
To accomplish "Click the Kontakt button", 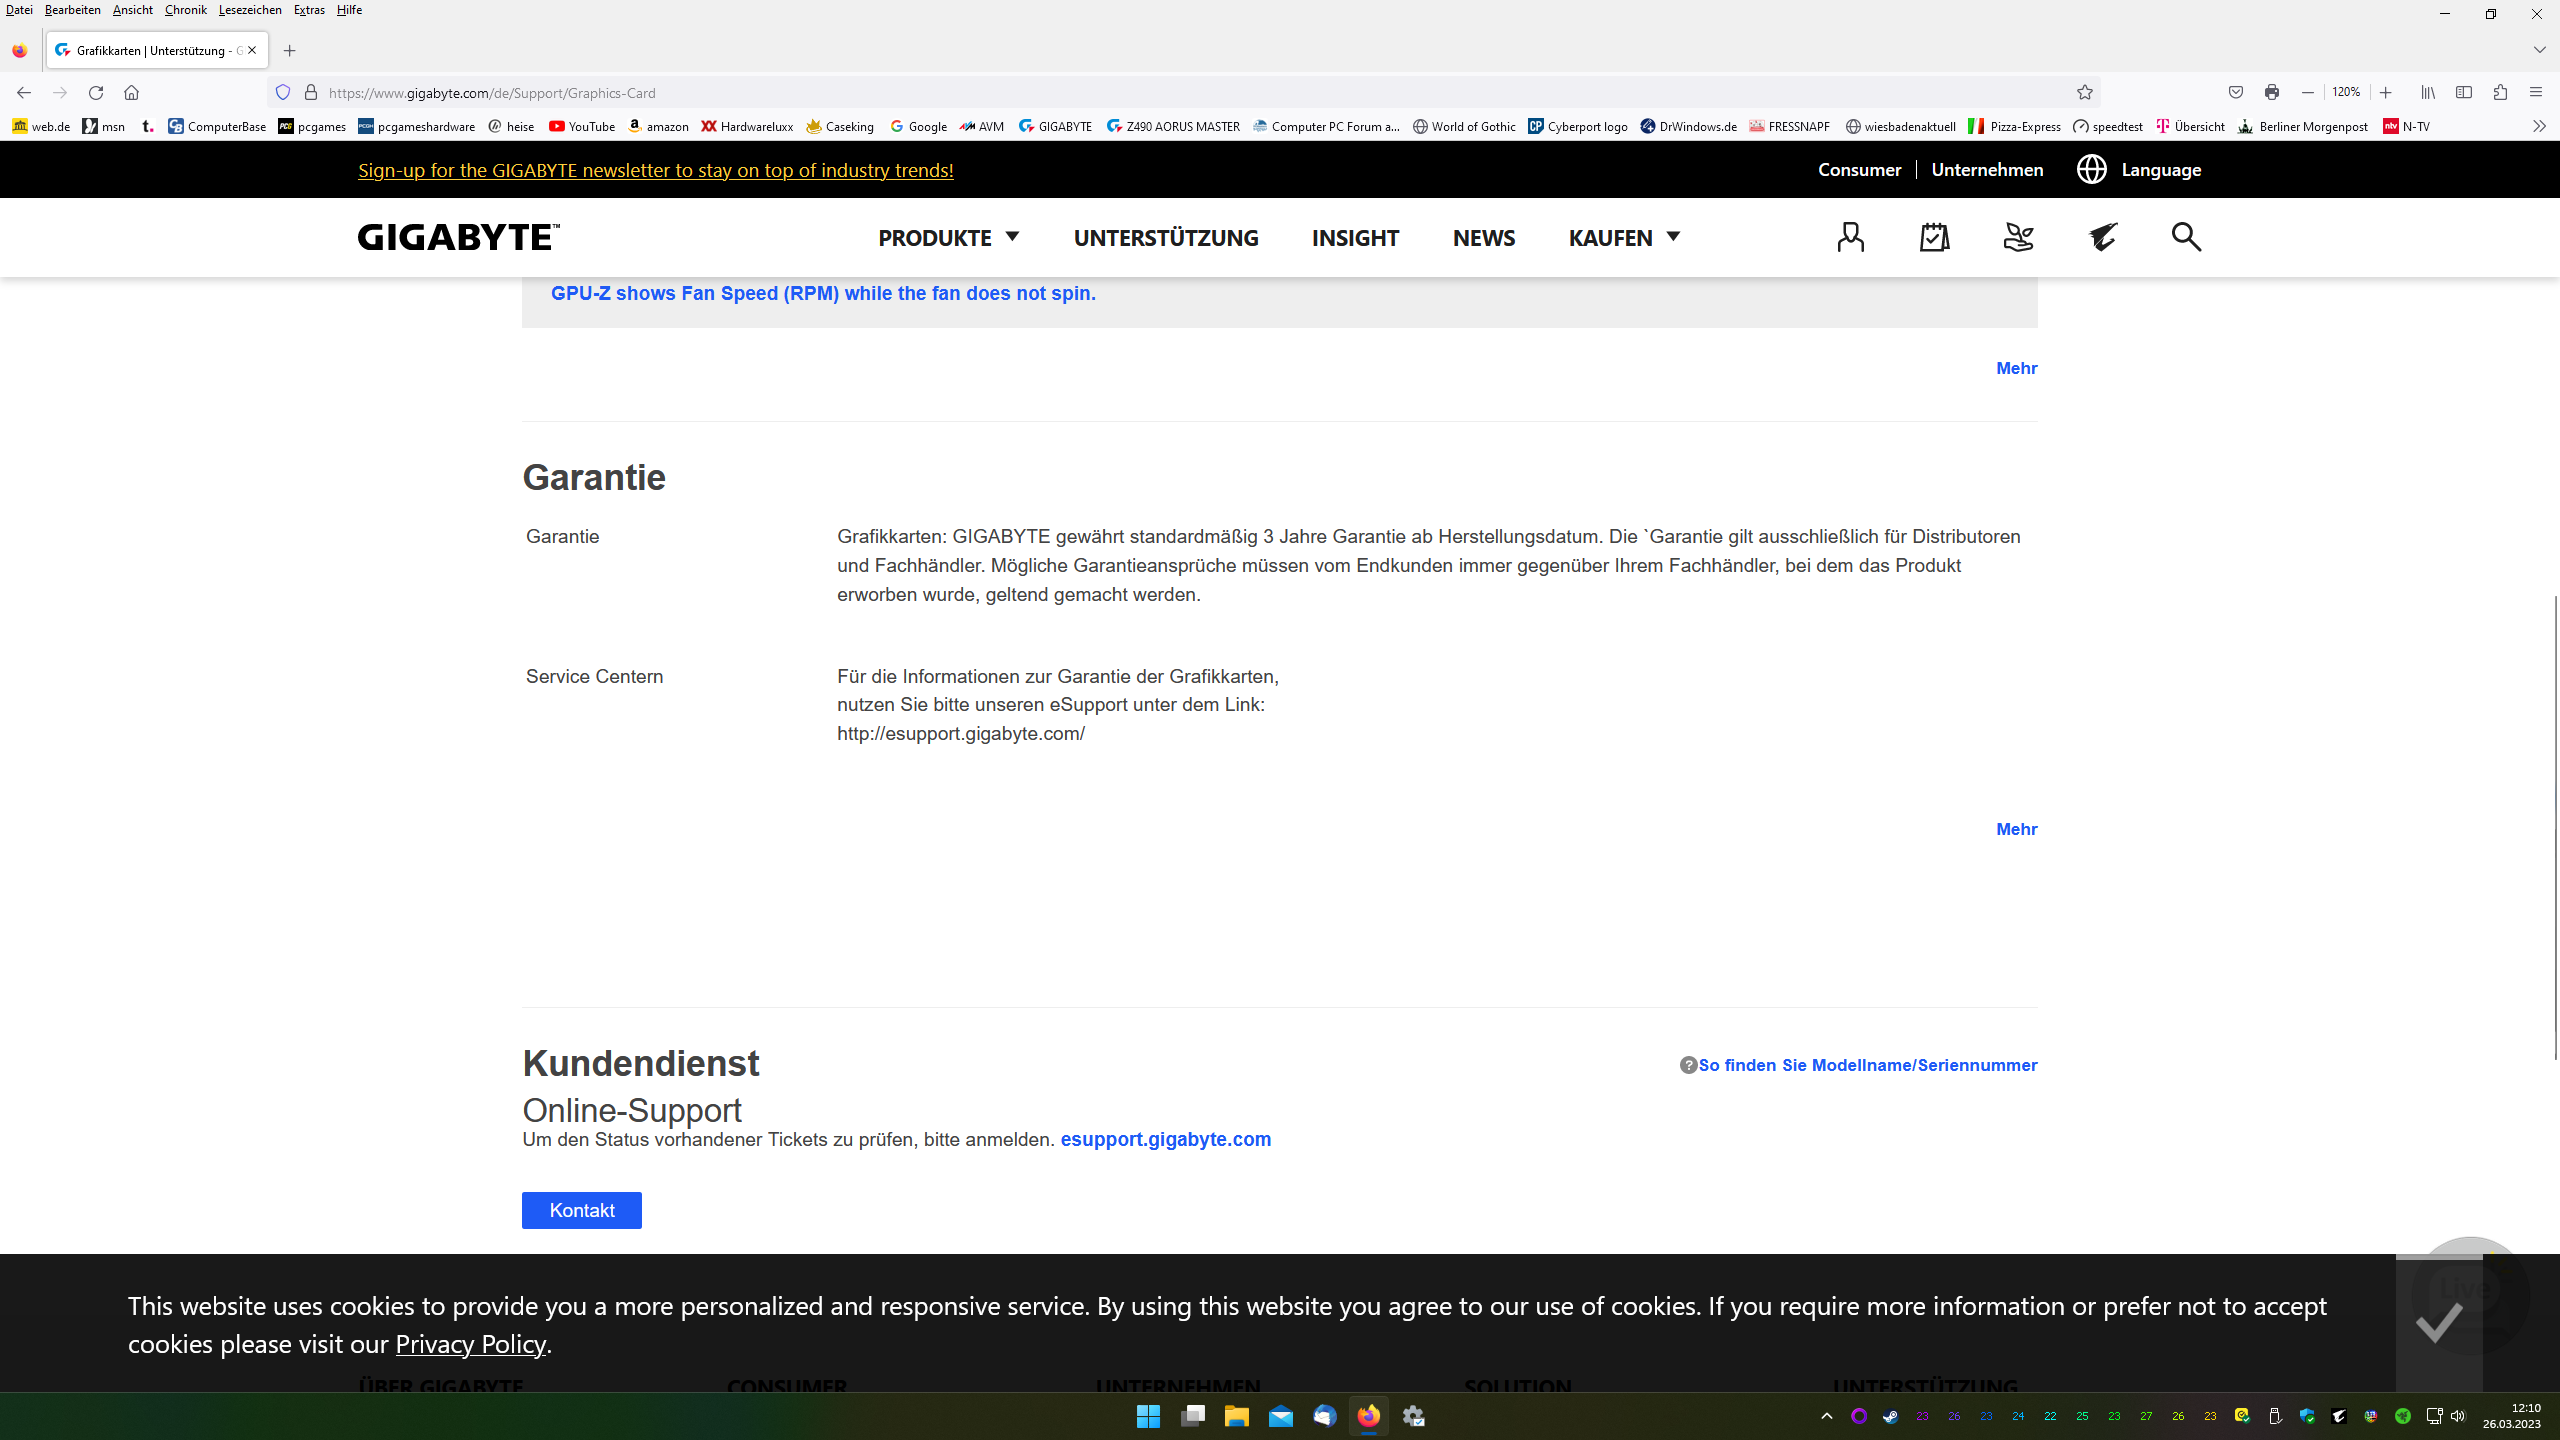I will tap(581, 1210).
